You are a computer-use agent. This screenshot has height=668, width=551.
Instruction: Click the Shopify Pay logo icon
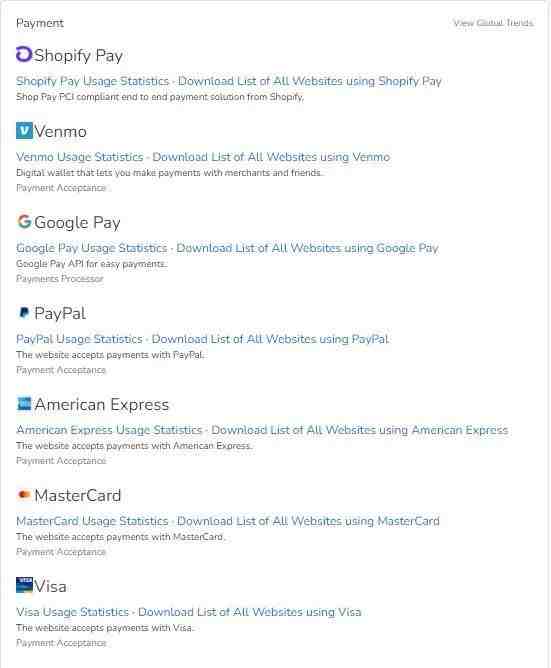coord(24,55)
